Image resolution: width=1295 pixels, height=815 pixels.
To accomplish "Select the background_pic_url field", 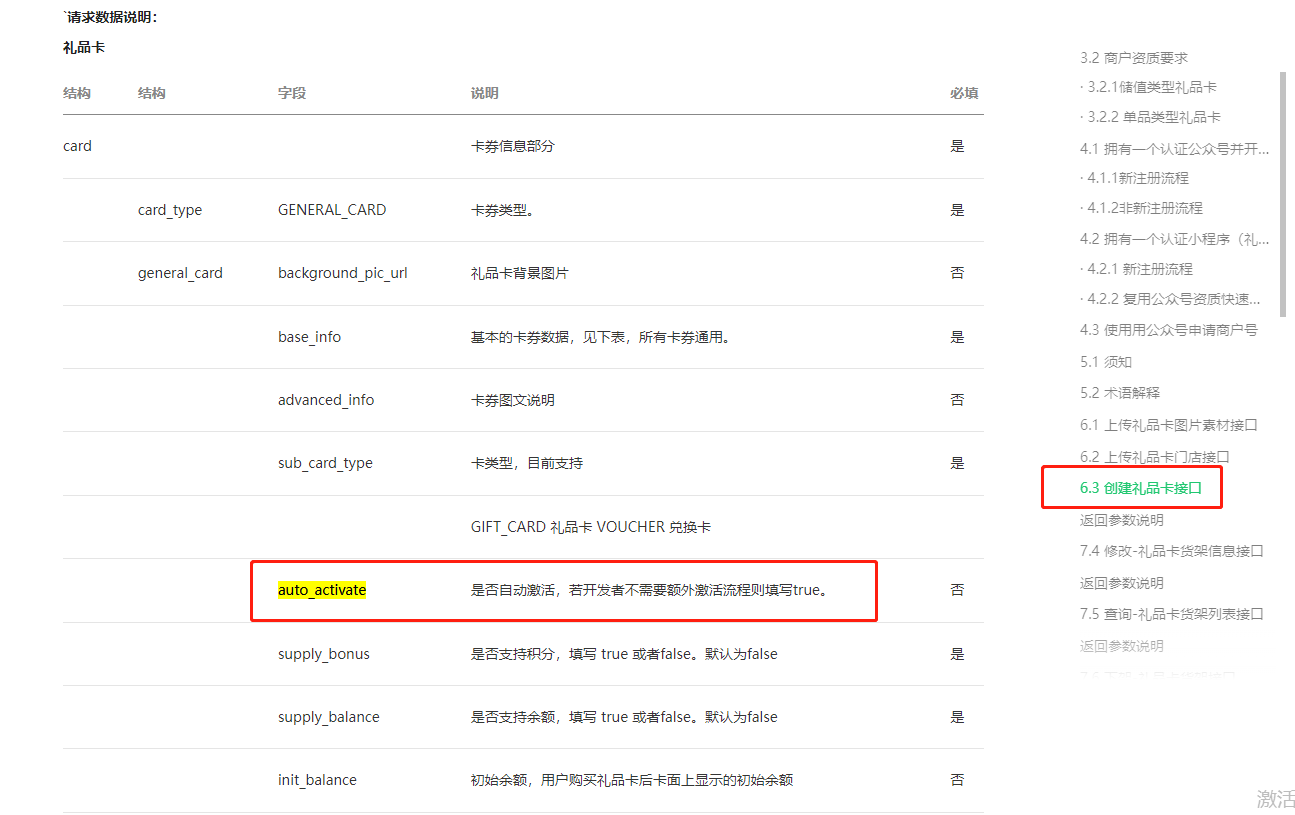I will click(x=343, y=273).
